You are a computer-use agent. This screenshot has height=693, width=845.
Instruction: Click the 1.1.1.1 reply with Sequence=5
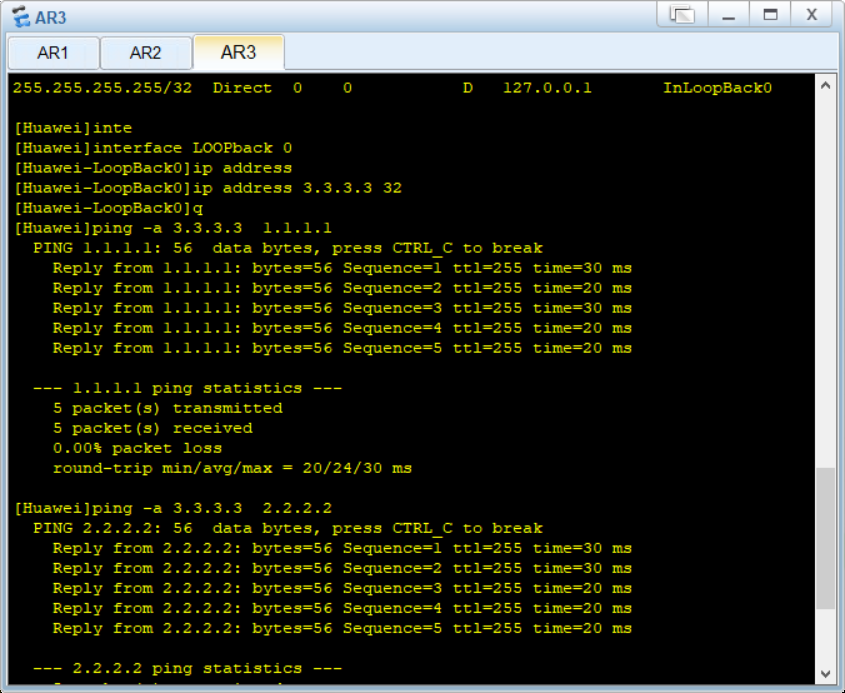point(342,348)
